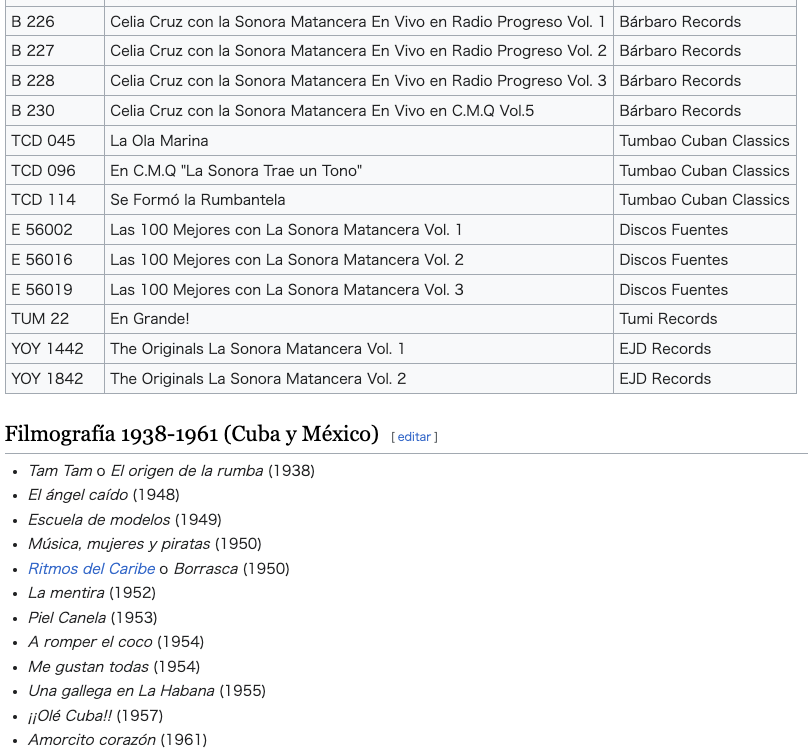Click the Radio Progreso Vol. 3 album title
The width and height of the screenshot is (808, 752).
pyautogui.click(x=358, y=80)
